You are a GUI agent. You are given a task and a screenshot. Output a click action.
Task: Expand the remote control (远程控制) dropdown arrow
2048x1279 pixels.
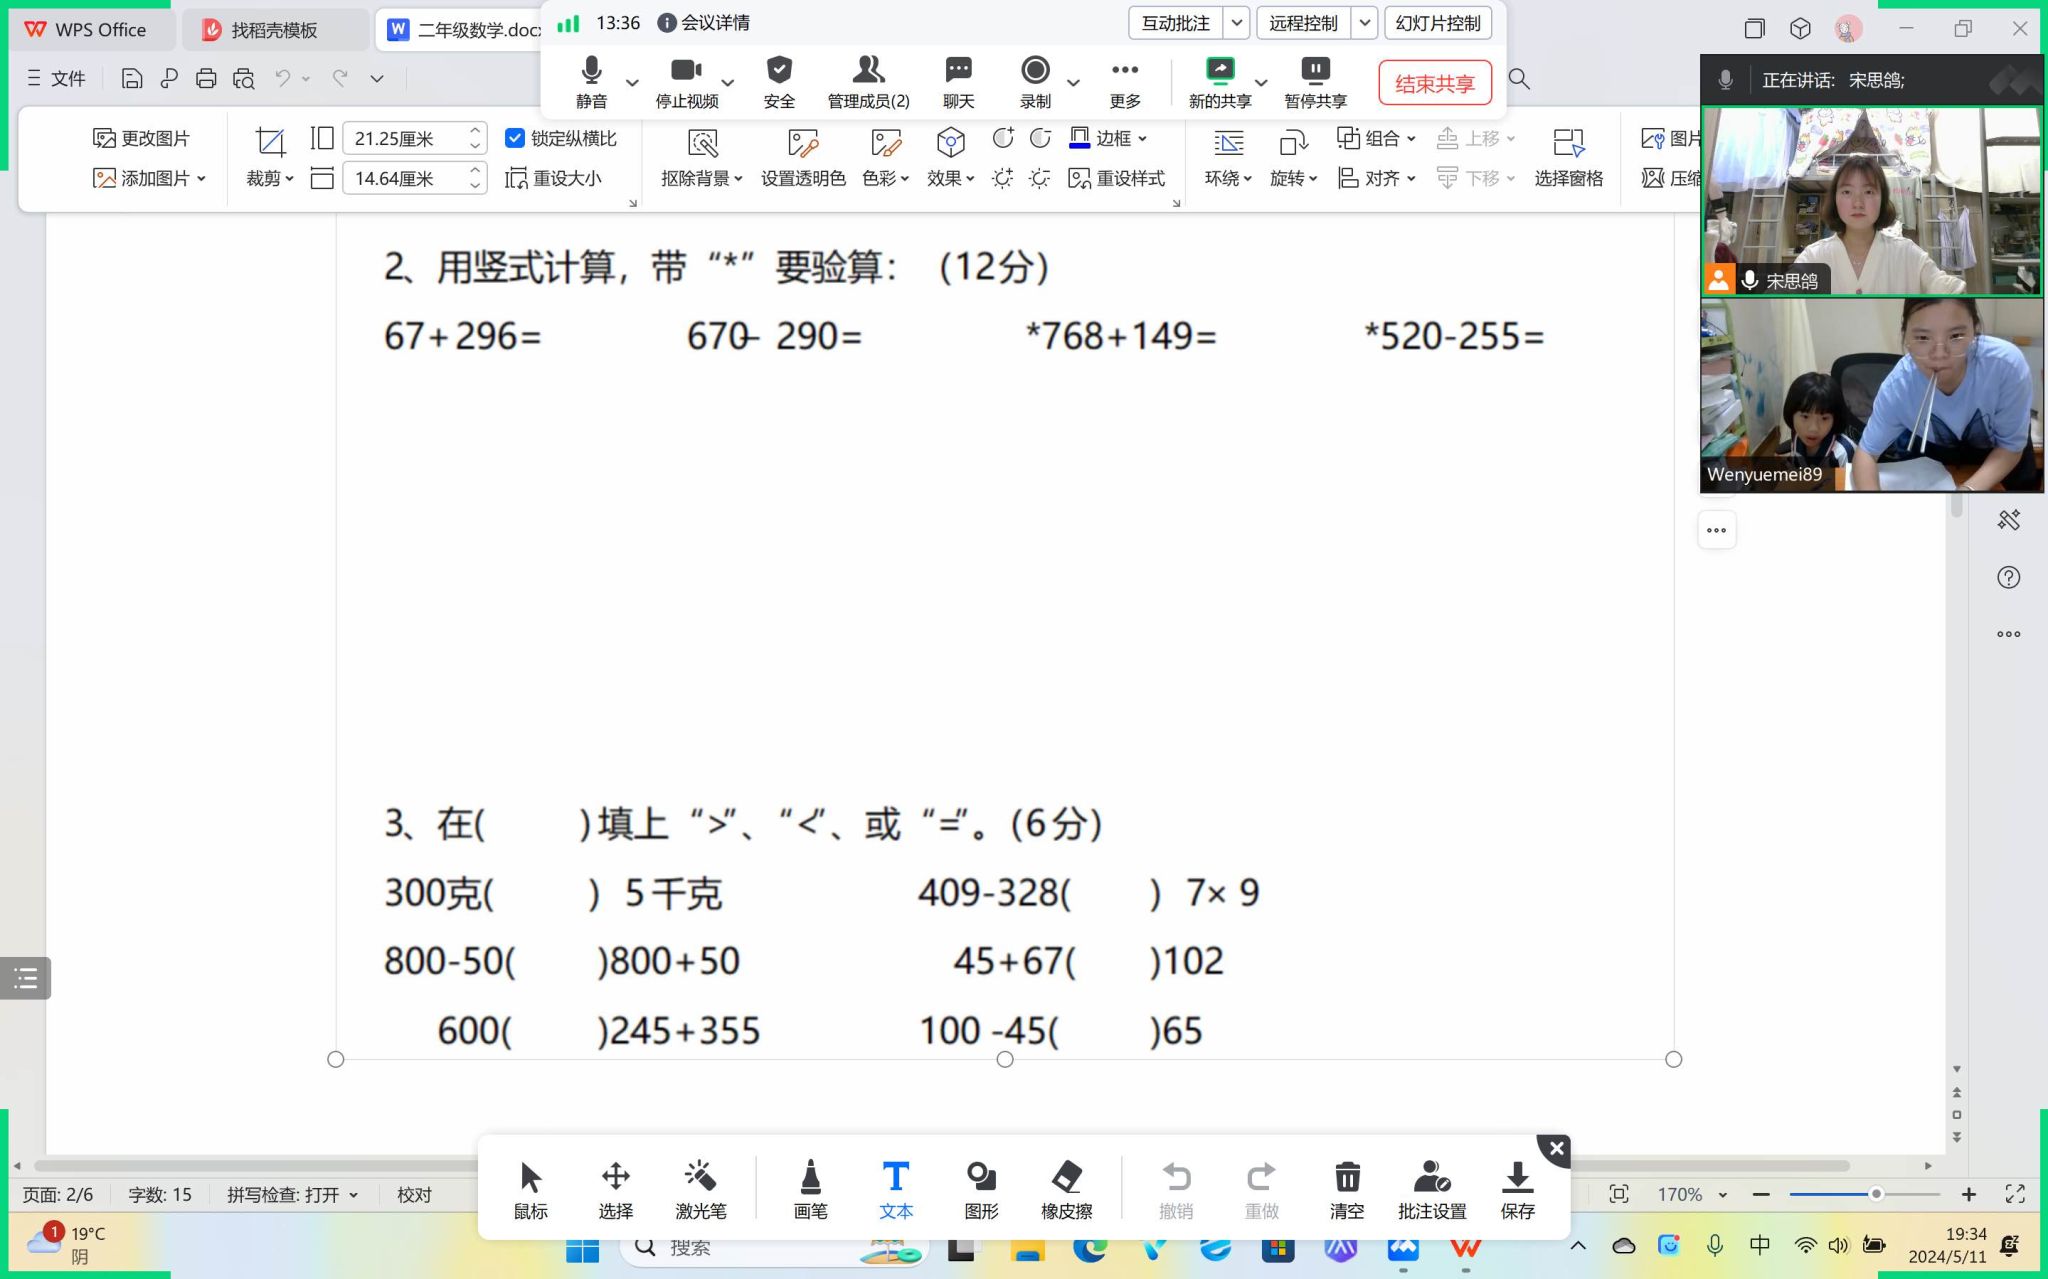tap(1364, 23)
